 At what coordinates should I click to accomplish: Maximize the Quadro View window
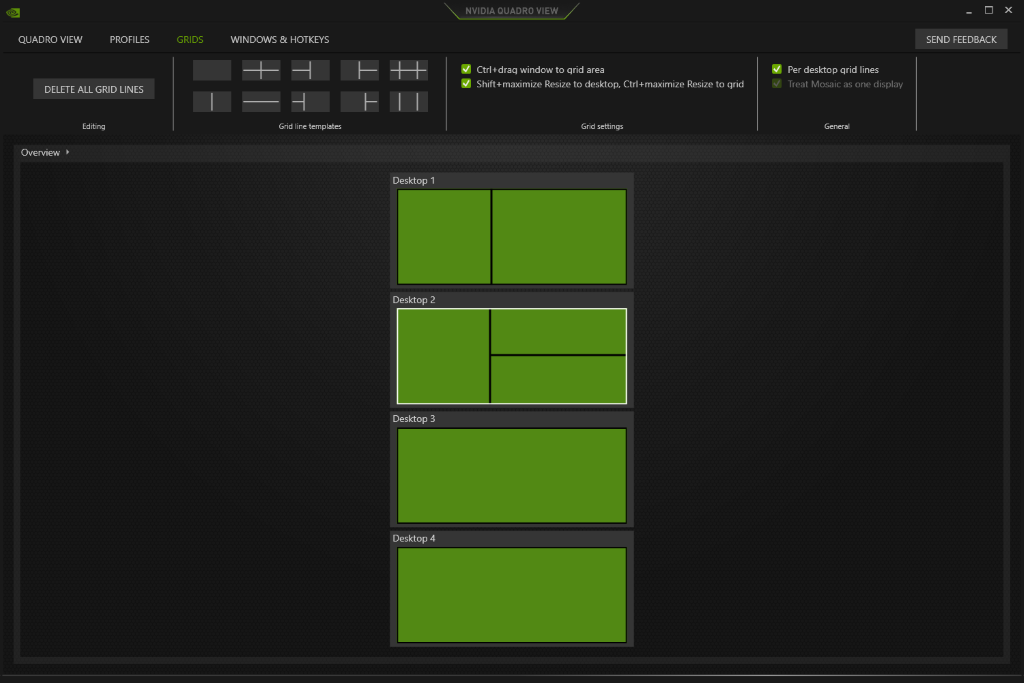click(989, 10)
